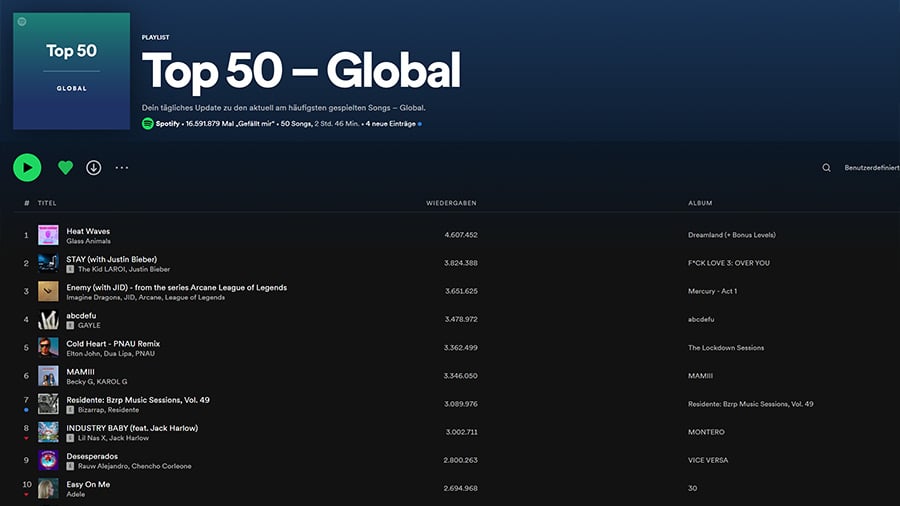Image resolution: width=900 pixels, height=506 pixels.
Task: Select the Cold Heart - PNAU Remix title
Action: [113, 344]
